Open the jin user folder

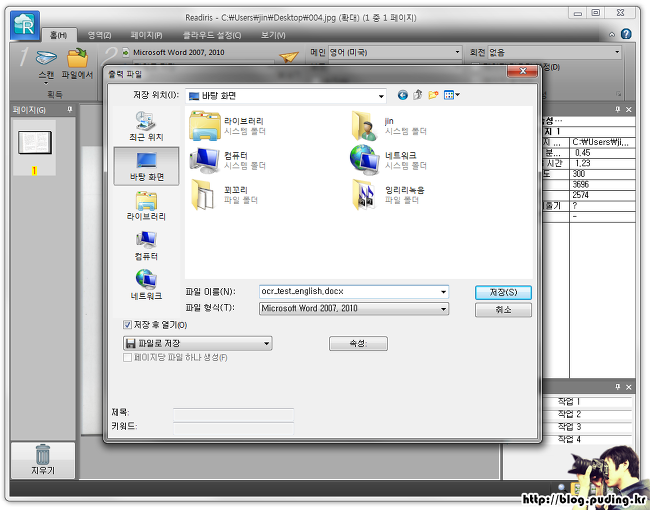coord(388,126)
